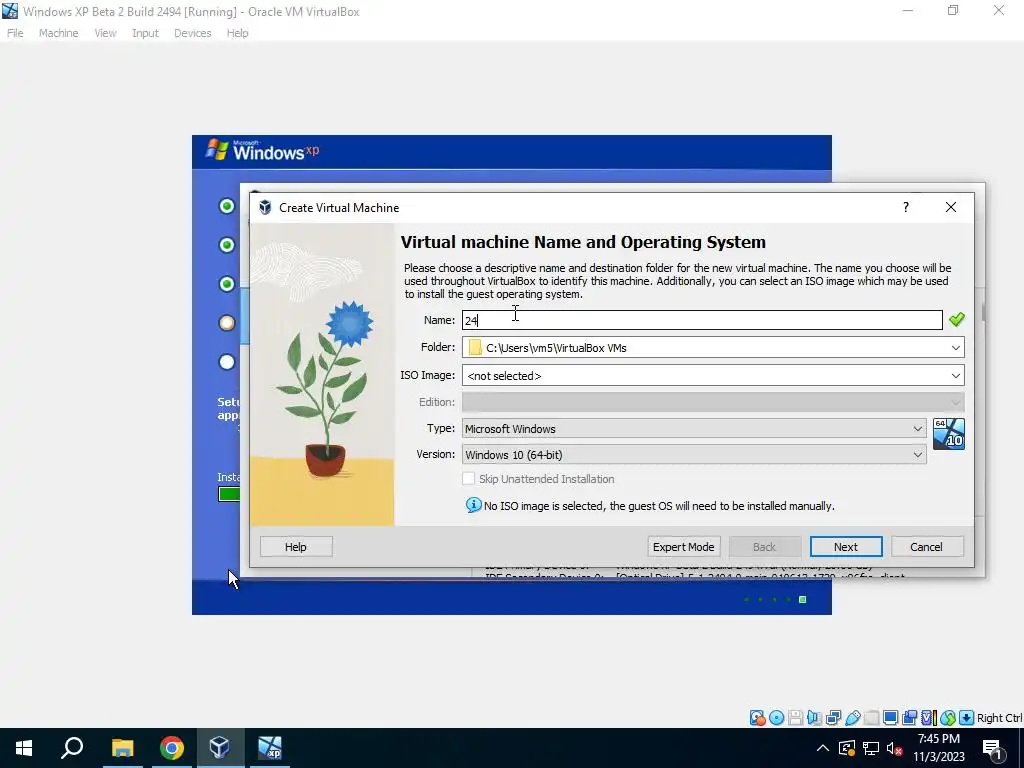This screenshot has width=1024, height=768.
Task: Expand the Folder dropdown
Action: [955, 347]
